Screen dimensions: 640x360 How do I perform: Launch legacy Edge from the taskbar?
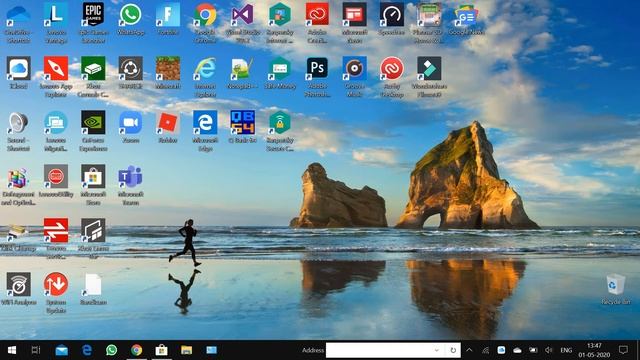(87, 350)
